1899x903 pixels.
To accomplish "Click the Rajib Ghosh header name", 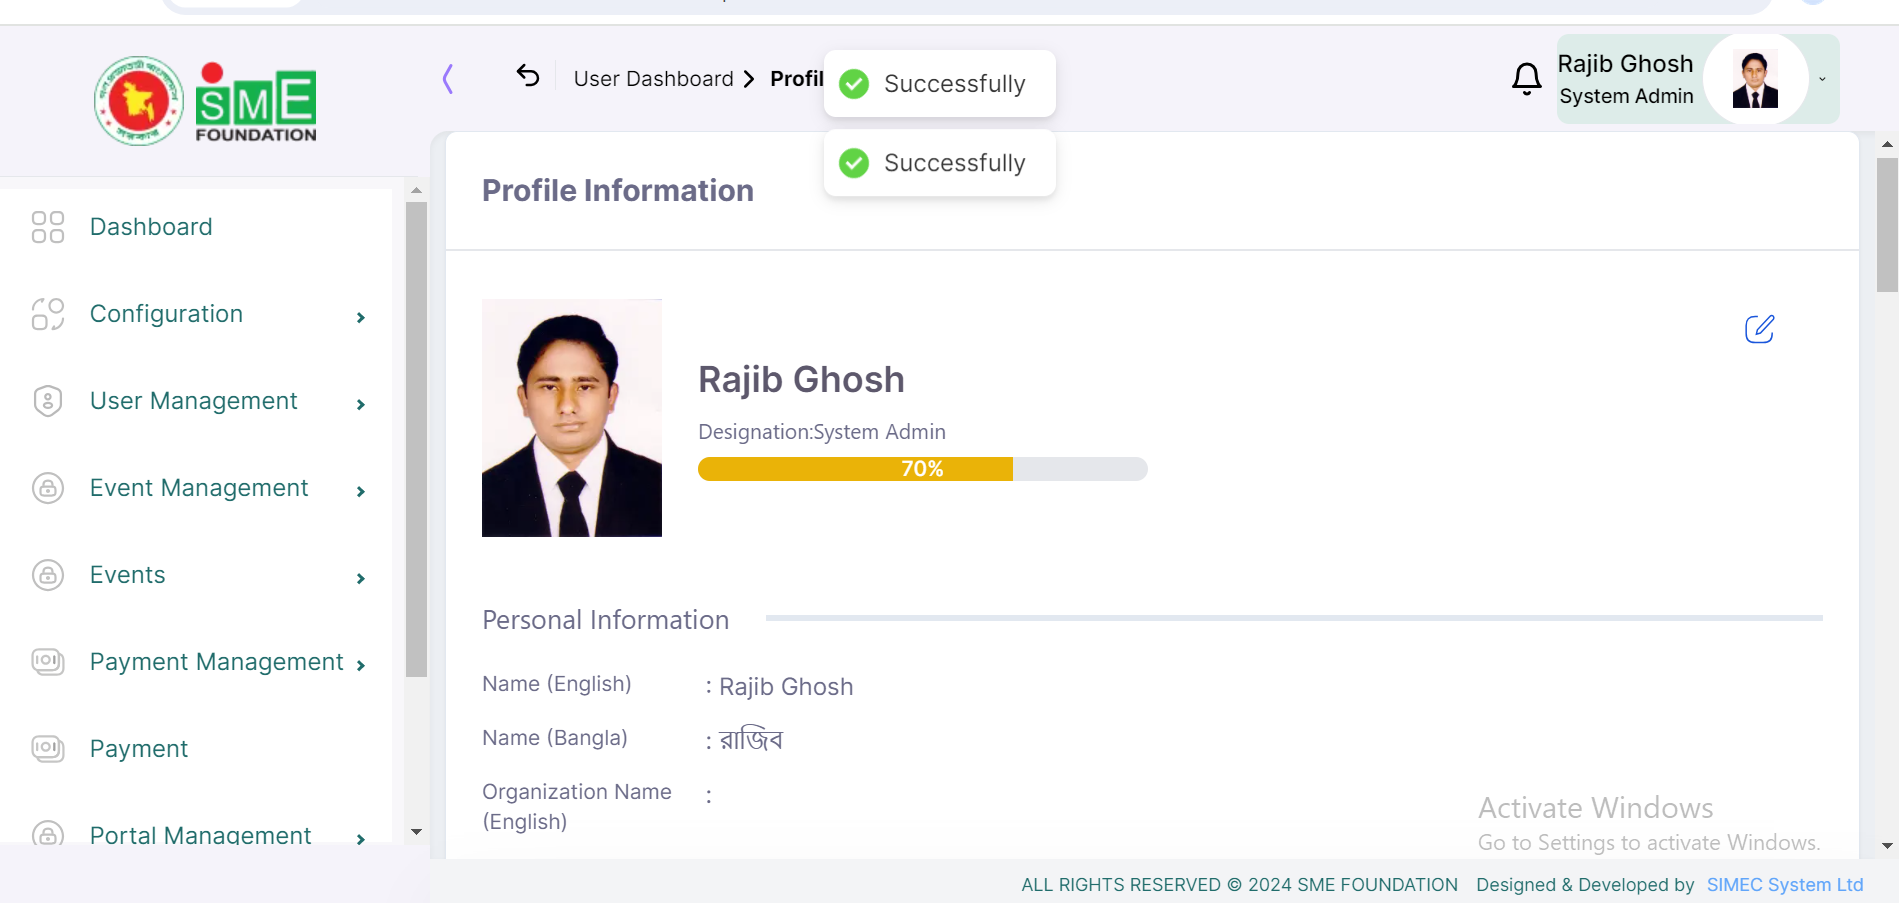I will click(1625, 64).
